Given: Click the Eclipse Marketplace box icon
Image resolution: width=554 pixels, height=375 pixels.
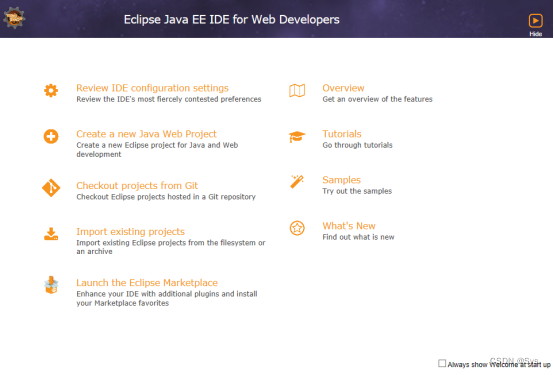Looking at the screenshot, I should (x=51, y=285).
